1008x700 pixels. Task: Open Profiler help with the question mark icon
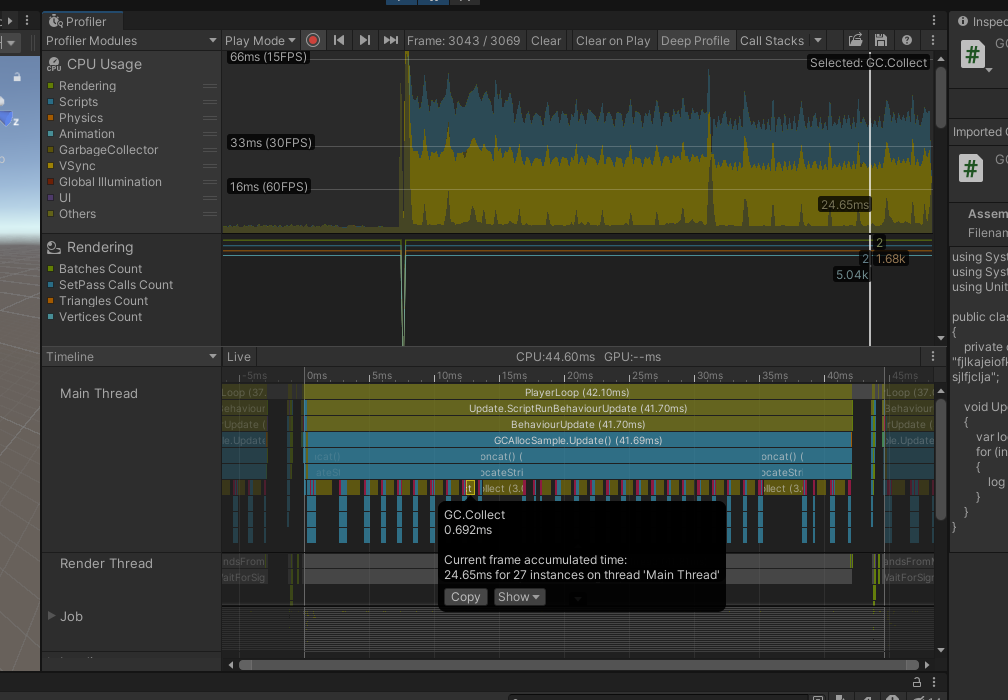[x=906, y=40]
